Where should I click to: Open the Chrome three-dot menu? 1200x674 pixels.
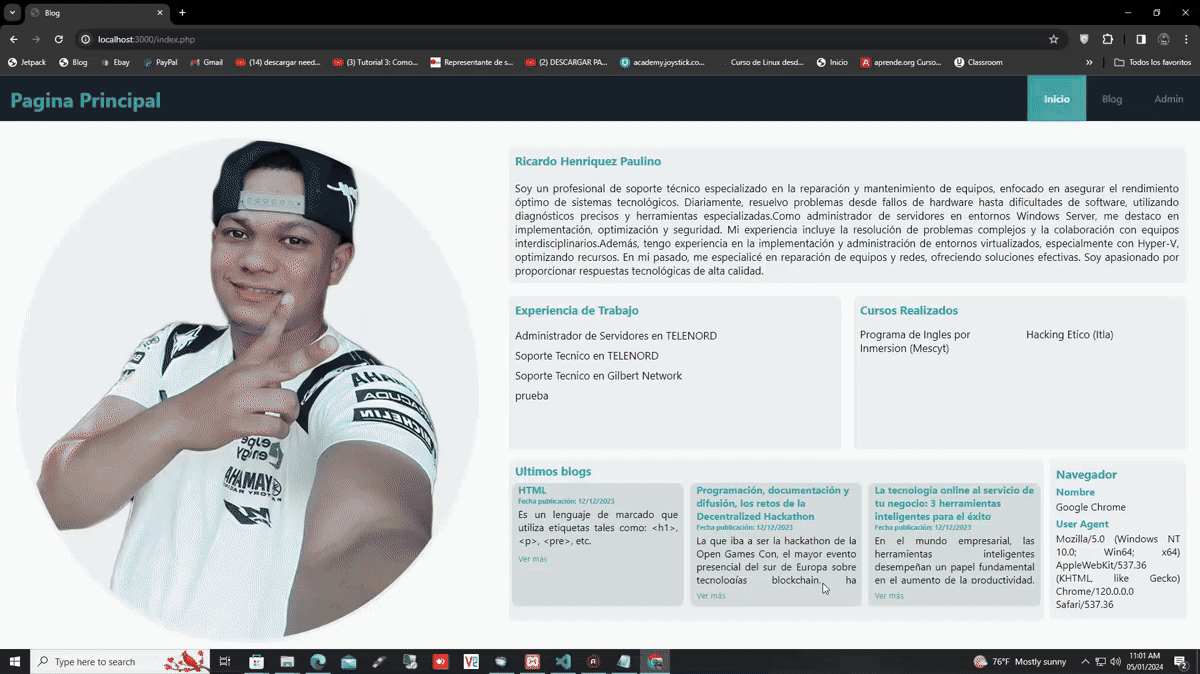tap(1185, 39)
